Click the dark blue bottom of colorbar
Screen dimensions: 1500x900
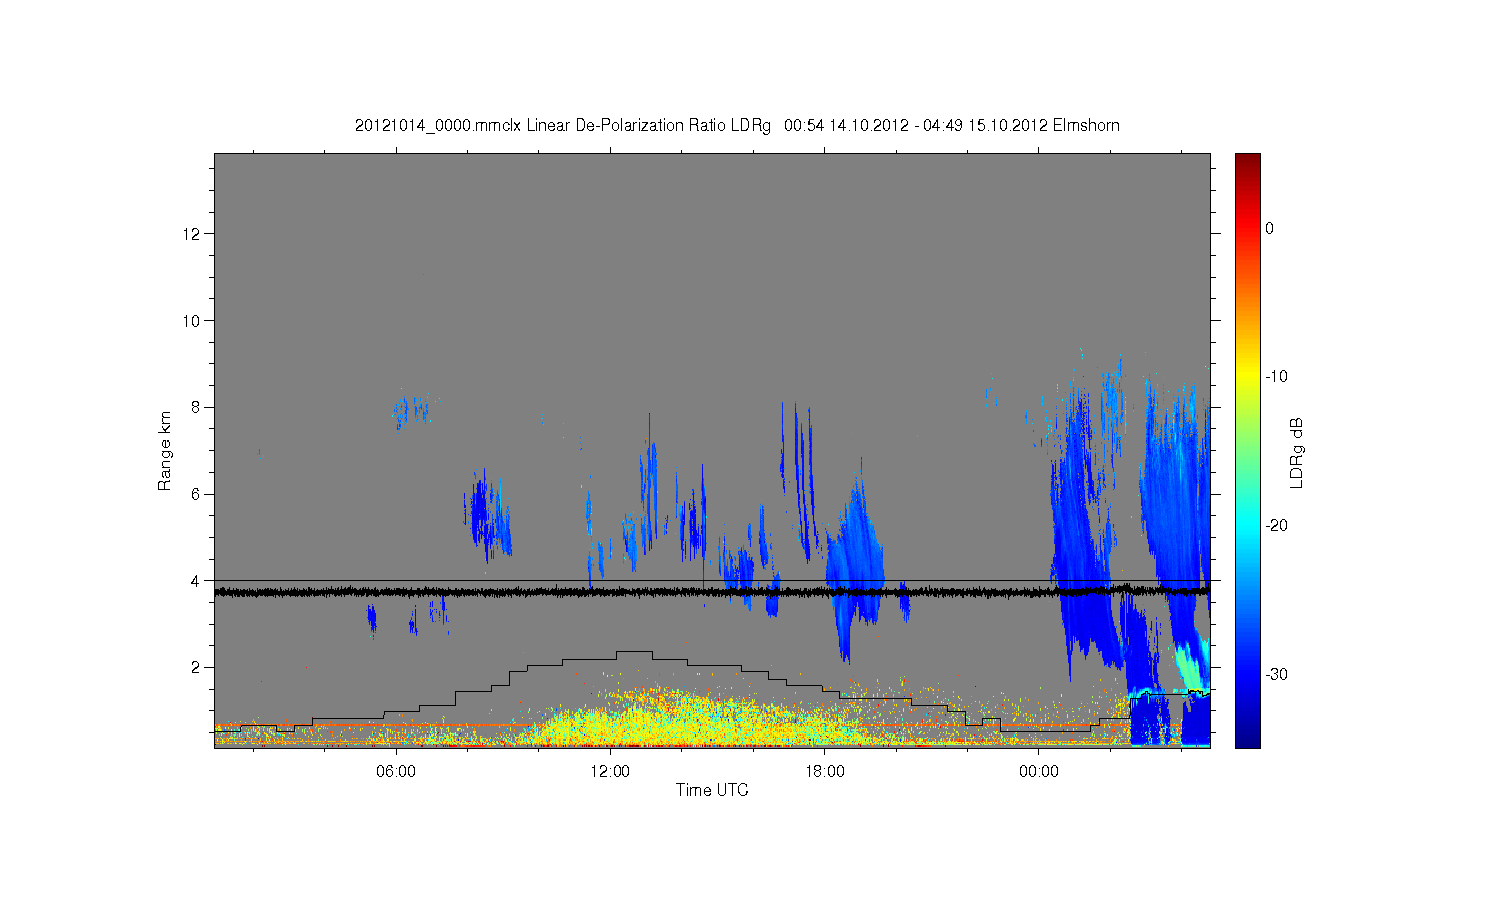tap(1247, 736)
